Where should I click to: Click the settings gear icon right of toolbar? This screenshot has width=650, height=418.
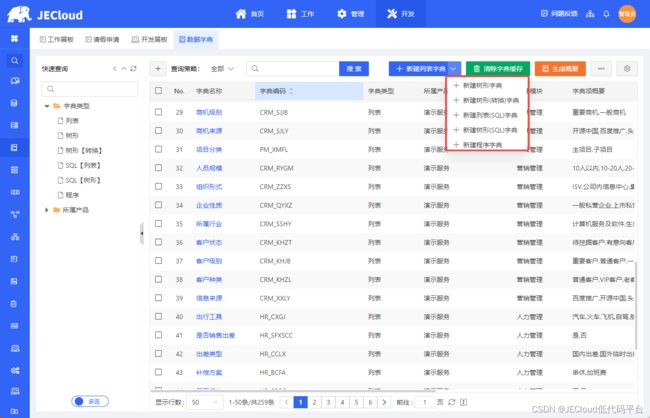628,68
